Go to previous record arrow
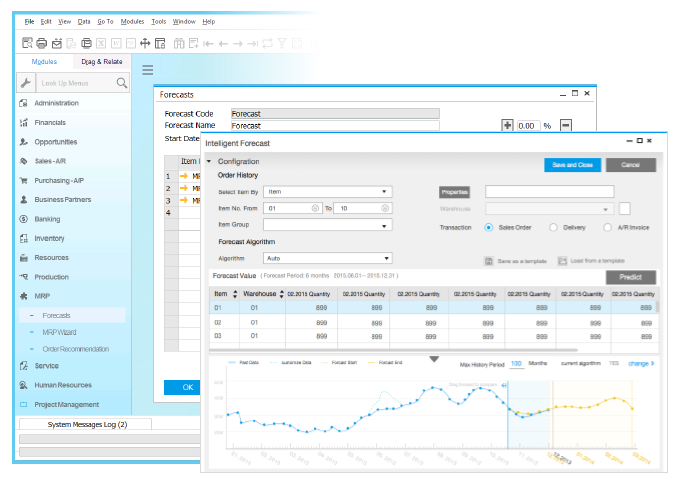Image resolution: width=685 pixels, height=488 pixels. point(223,44)
